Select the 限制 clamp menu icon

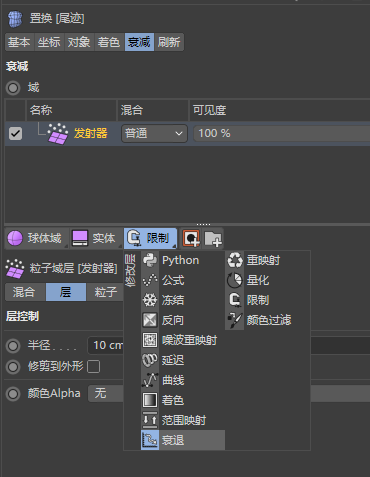click(x=235, y=300)
